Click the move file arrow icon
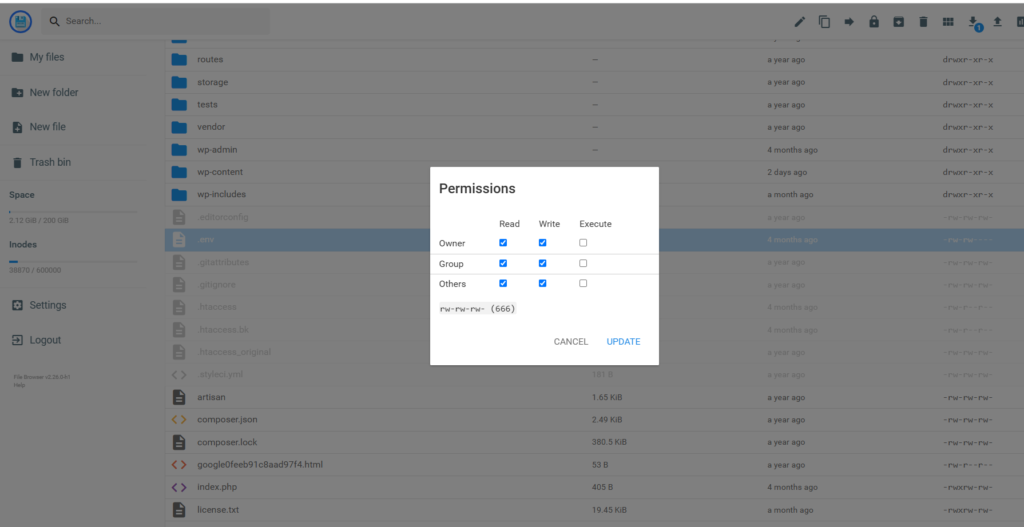Viewport: 1024px width, 527px height. click(x=849, y=22)
